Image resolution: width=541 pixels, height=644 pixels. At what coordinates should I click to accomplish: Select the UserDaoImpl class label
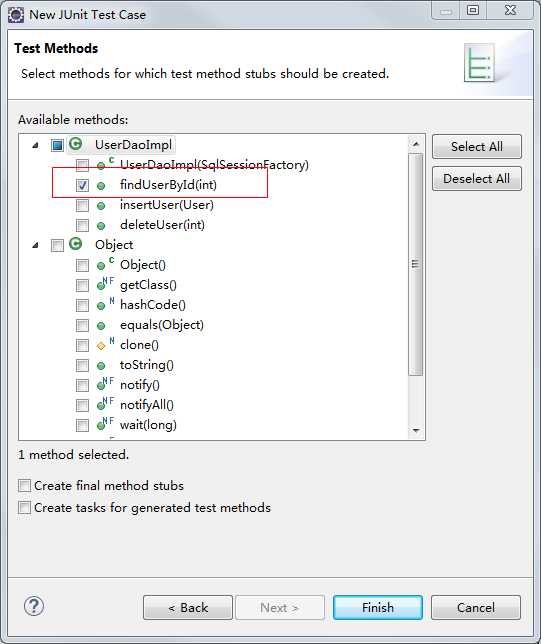coord(134,145)
